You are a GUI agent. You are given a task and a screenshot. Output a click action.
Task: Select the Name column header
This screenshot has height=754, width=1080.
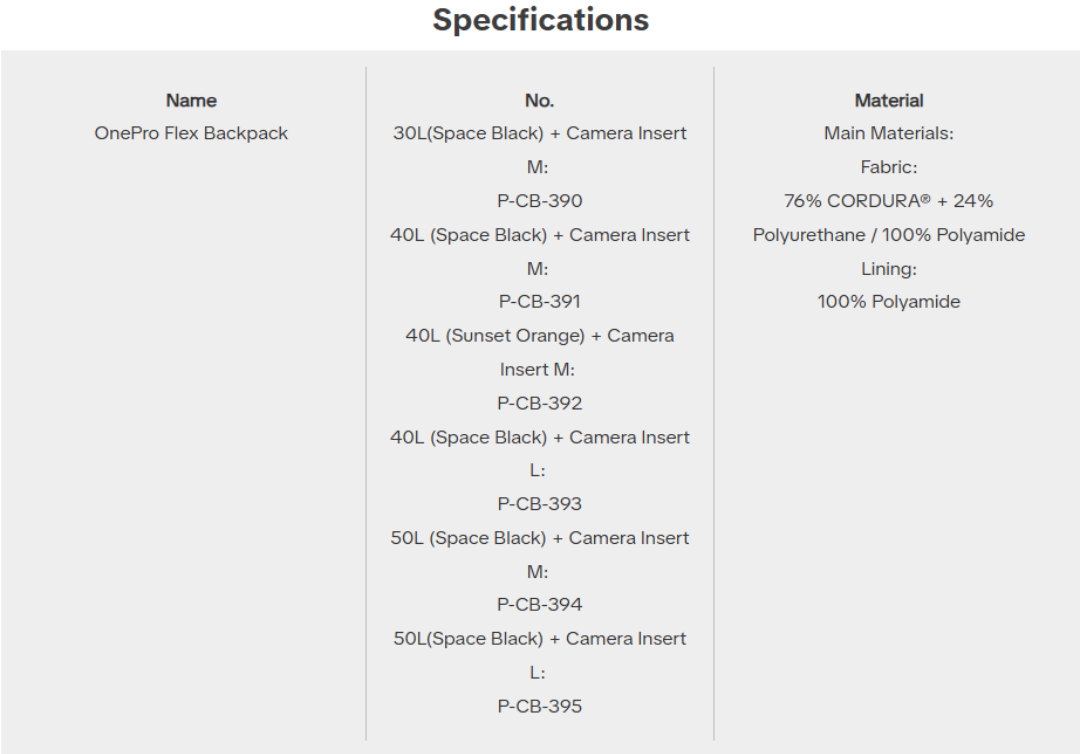click(x=191, y=100)
